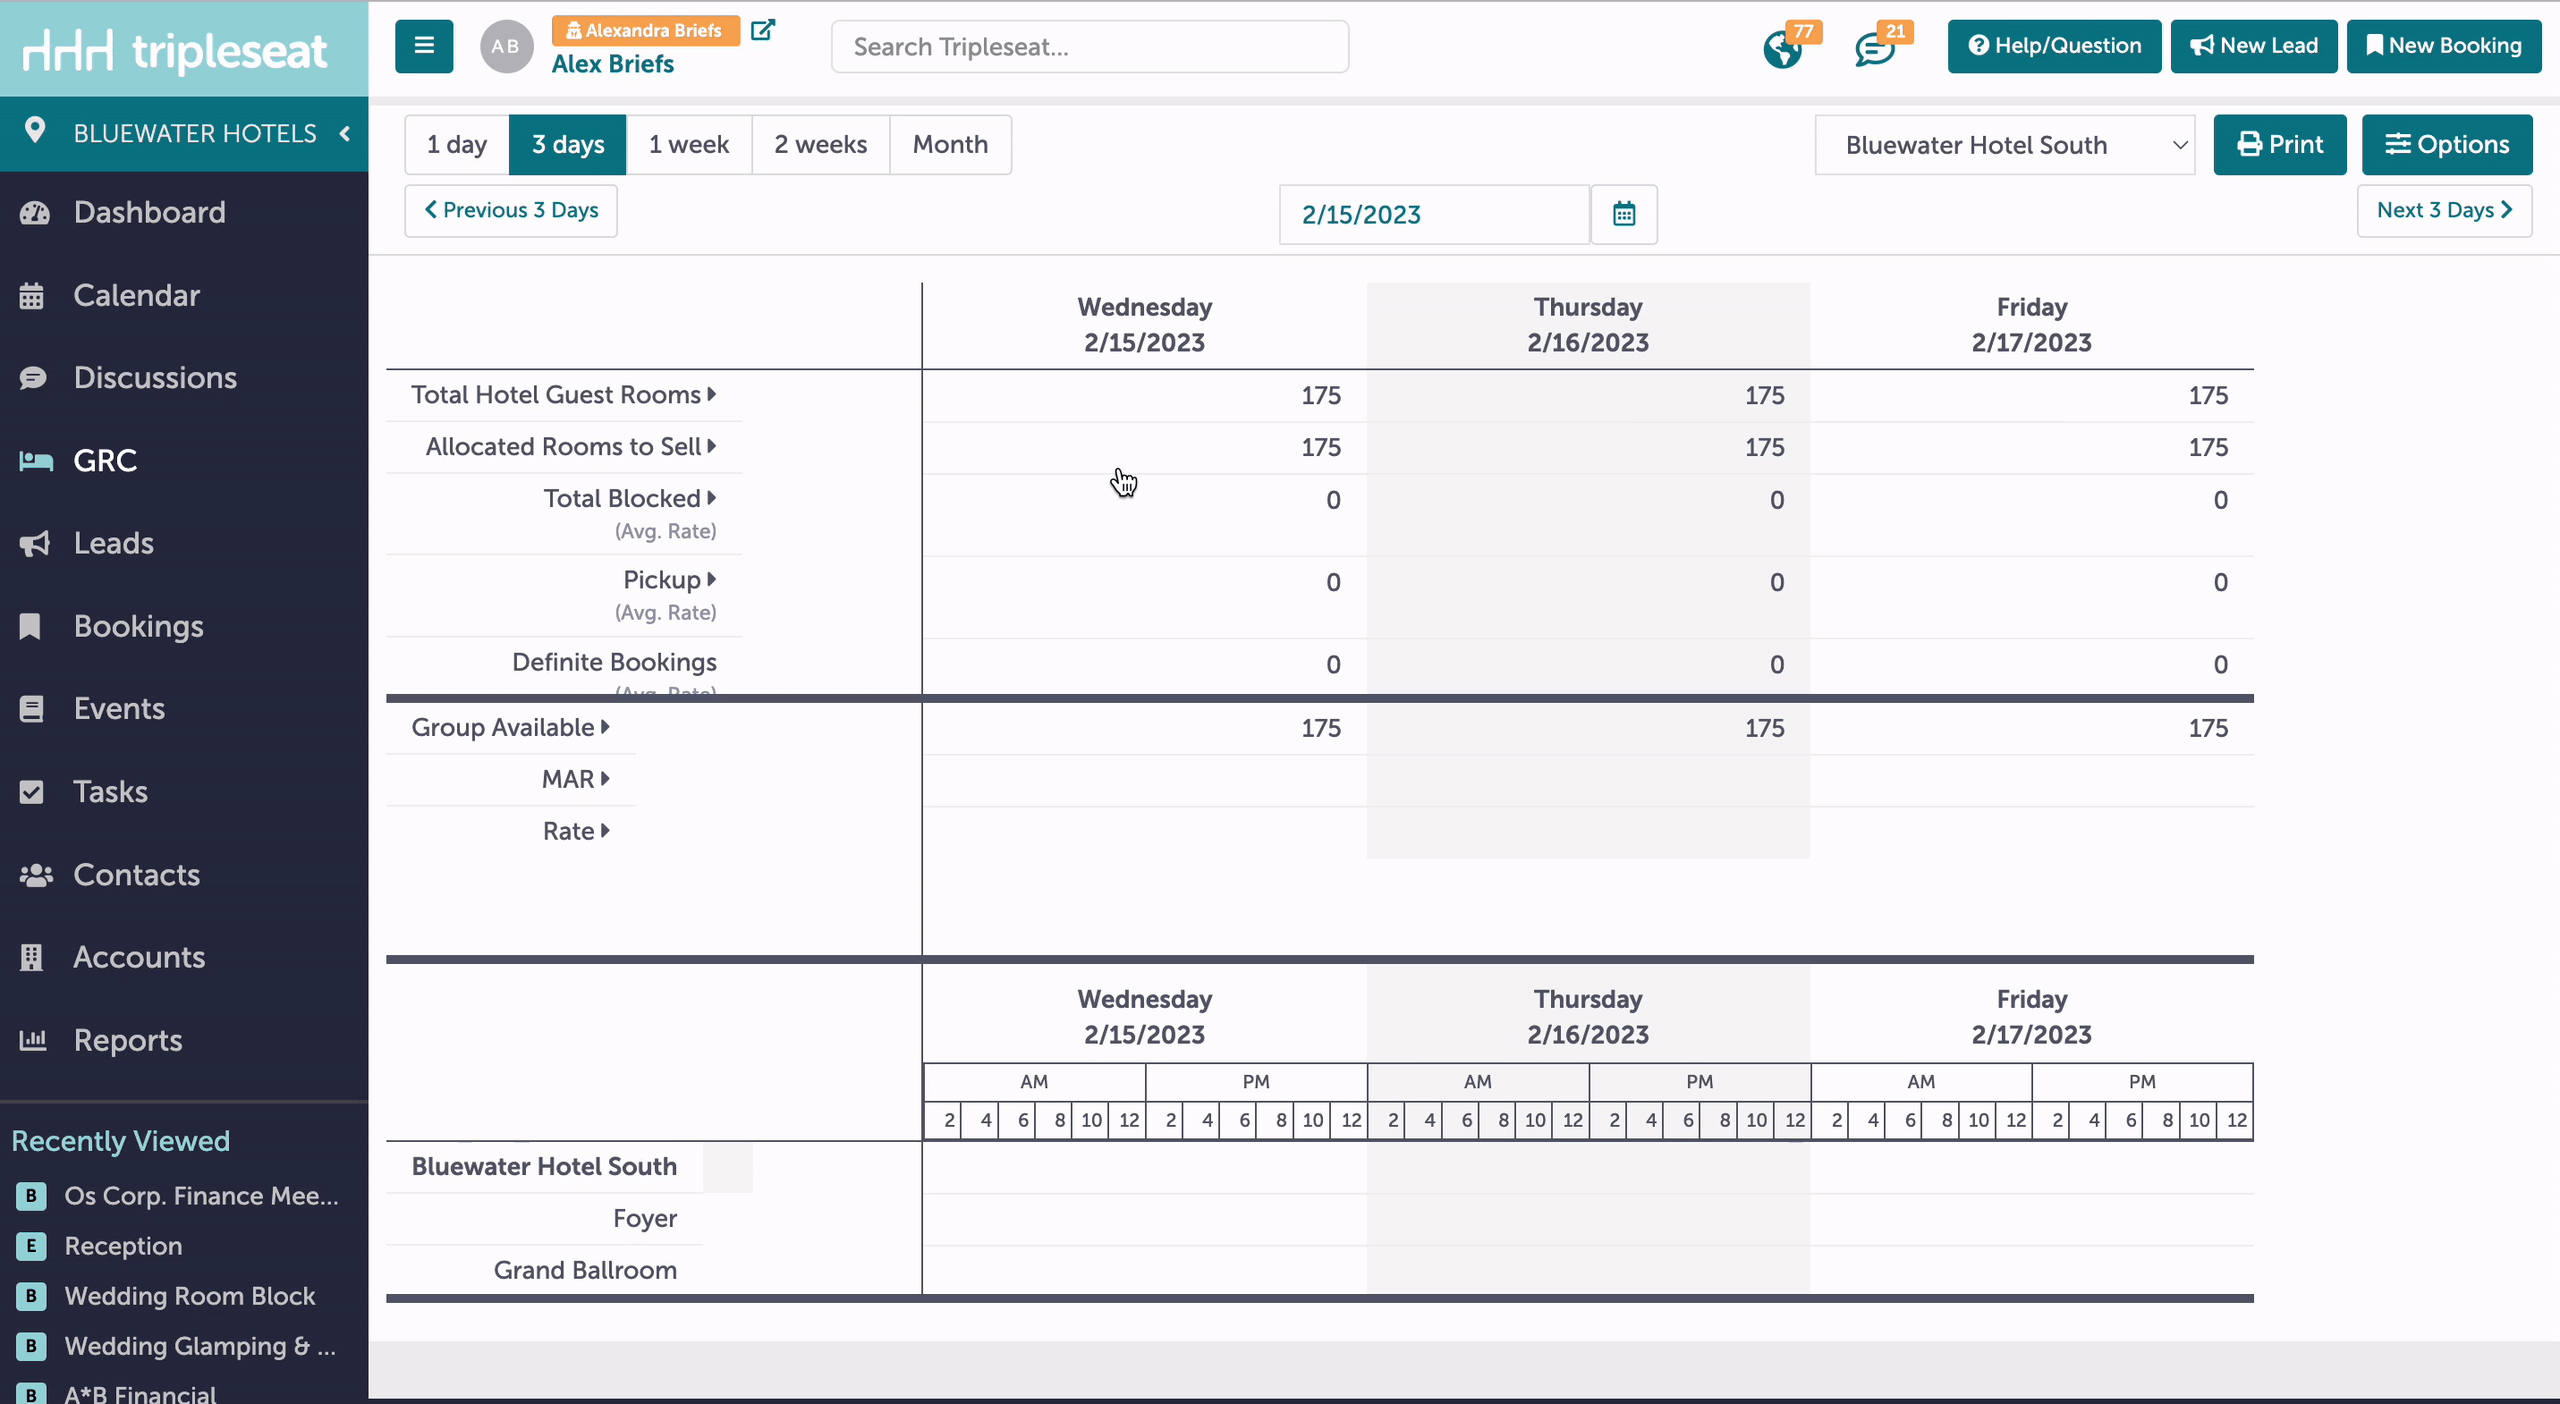Click the Search Tripleseat field
Image resolution: width=2560 pixels, height=1404 pixels.
tap(1090, 47)
